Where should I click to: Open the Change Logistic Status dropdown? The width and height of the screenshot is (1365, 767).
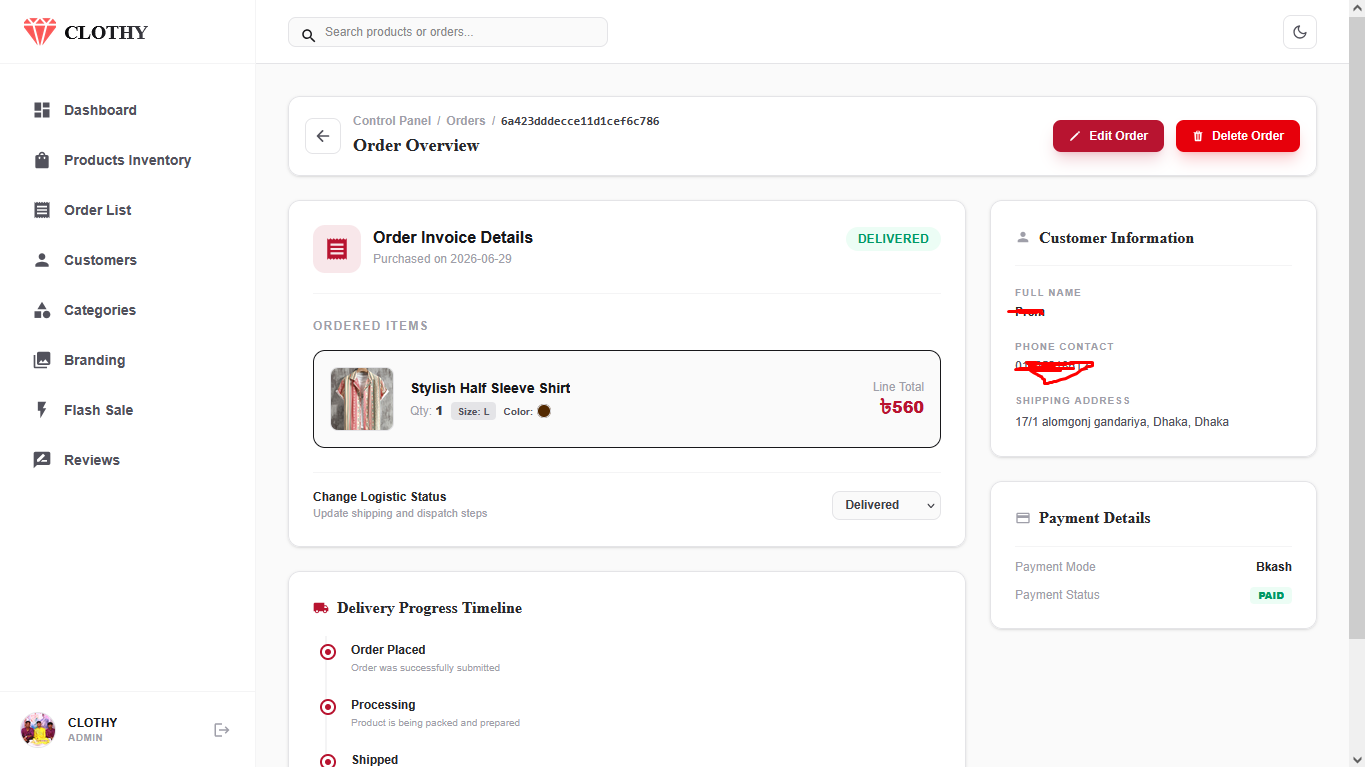tap(886, 505)
